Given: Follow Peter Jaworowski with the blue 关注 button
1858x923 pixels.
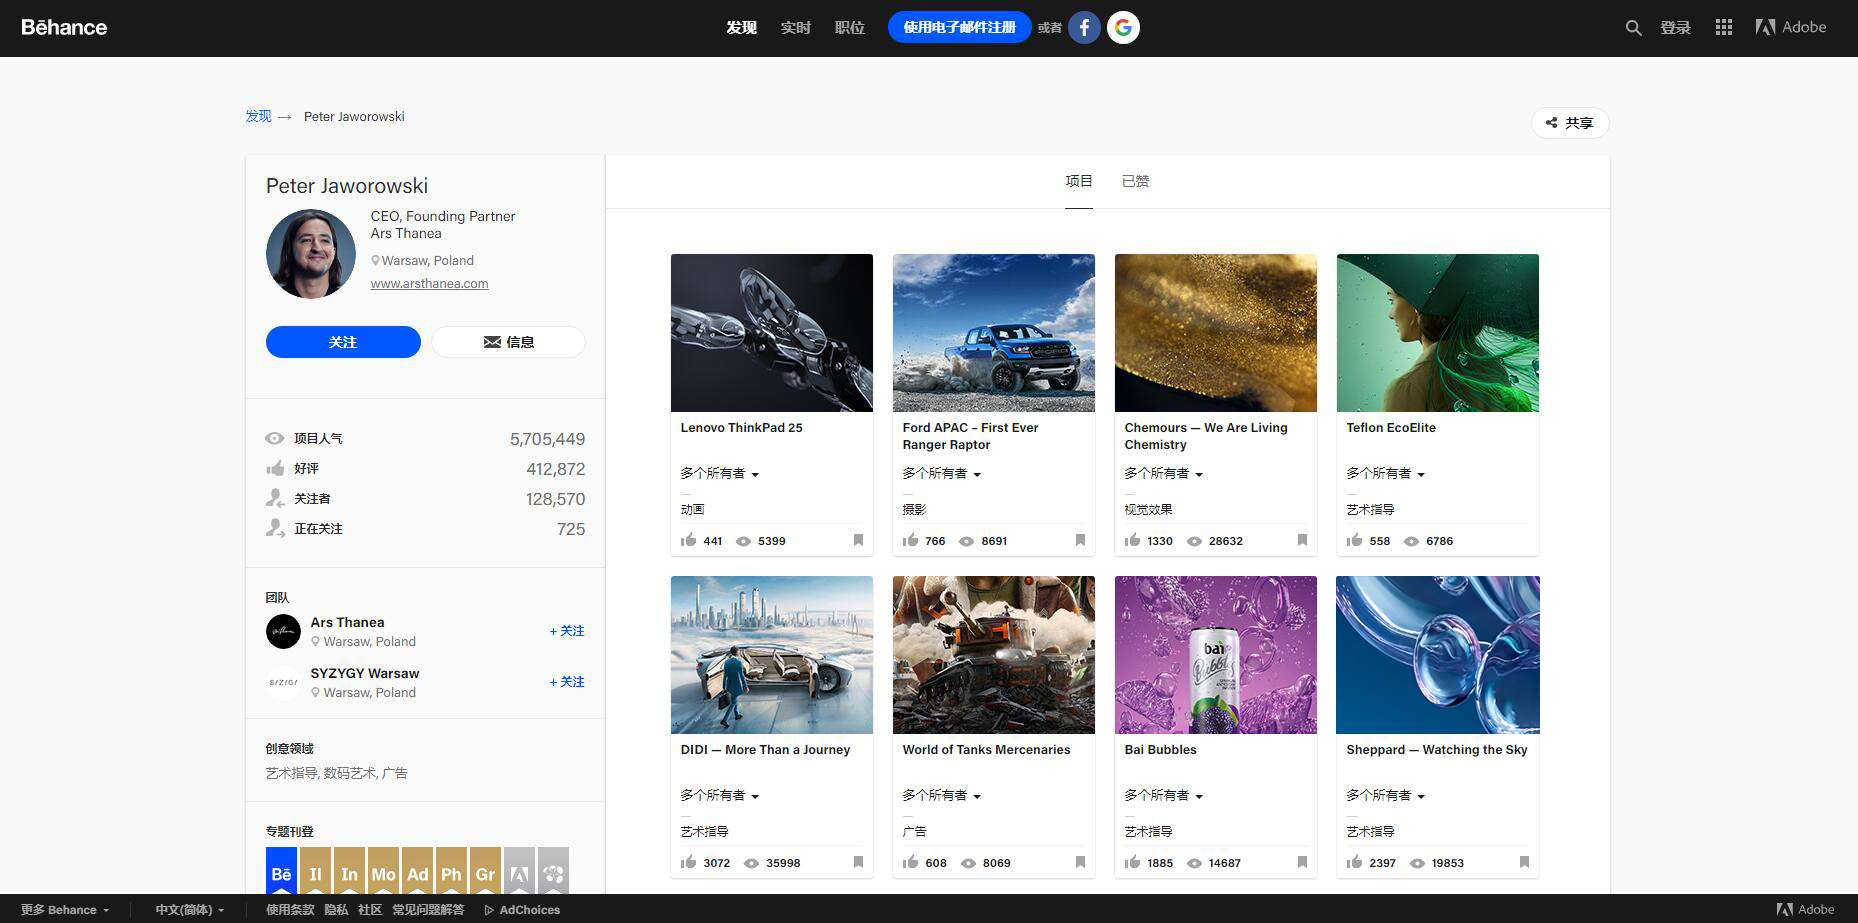Looking at the screenshot, I should (x=343, y=342).
